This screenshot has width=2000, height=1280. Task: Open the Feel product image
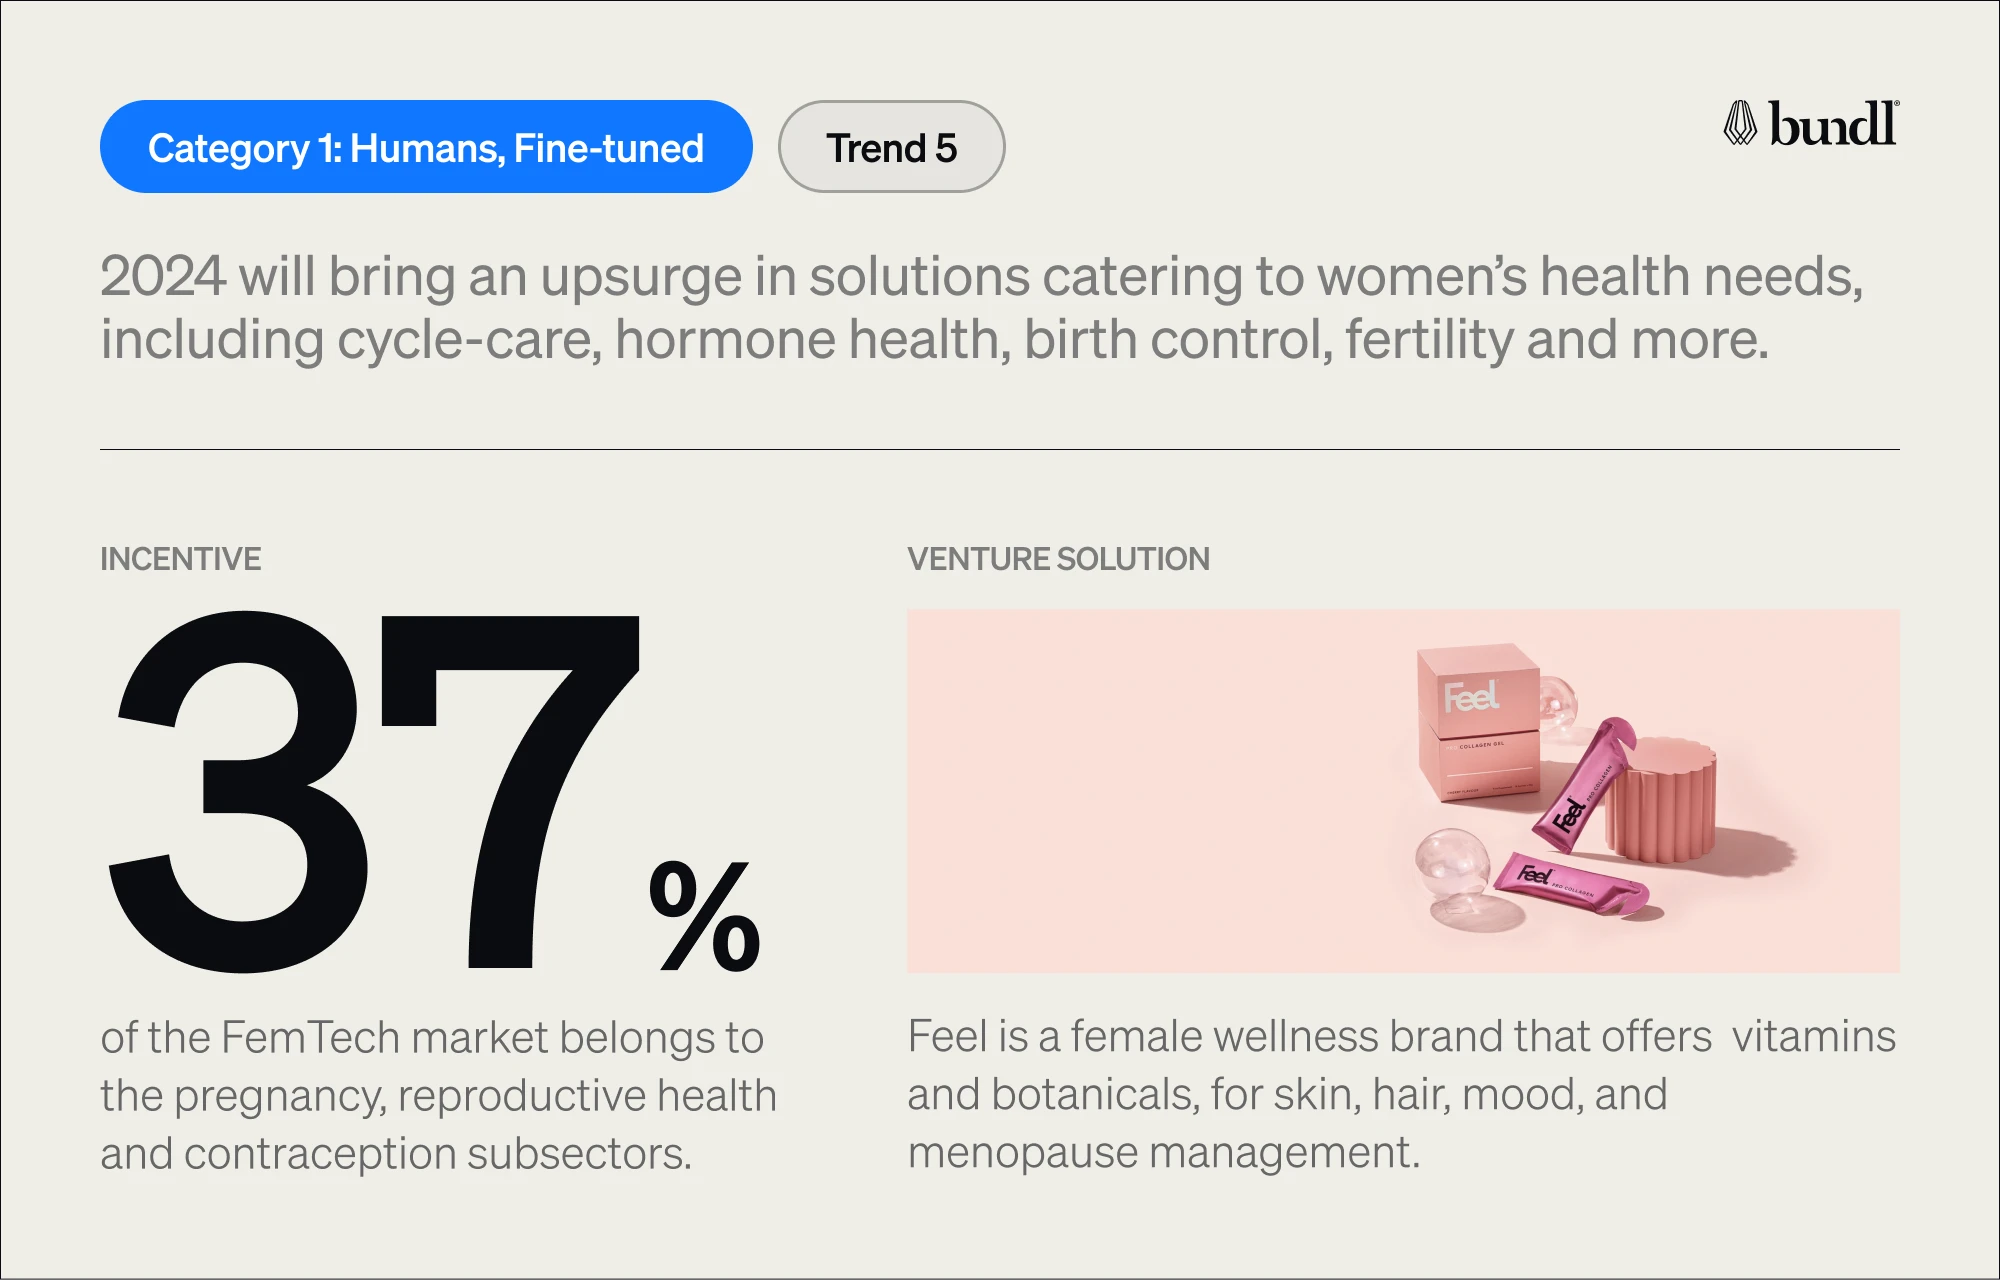[x=1403, y=791]
